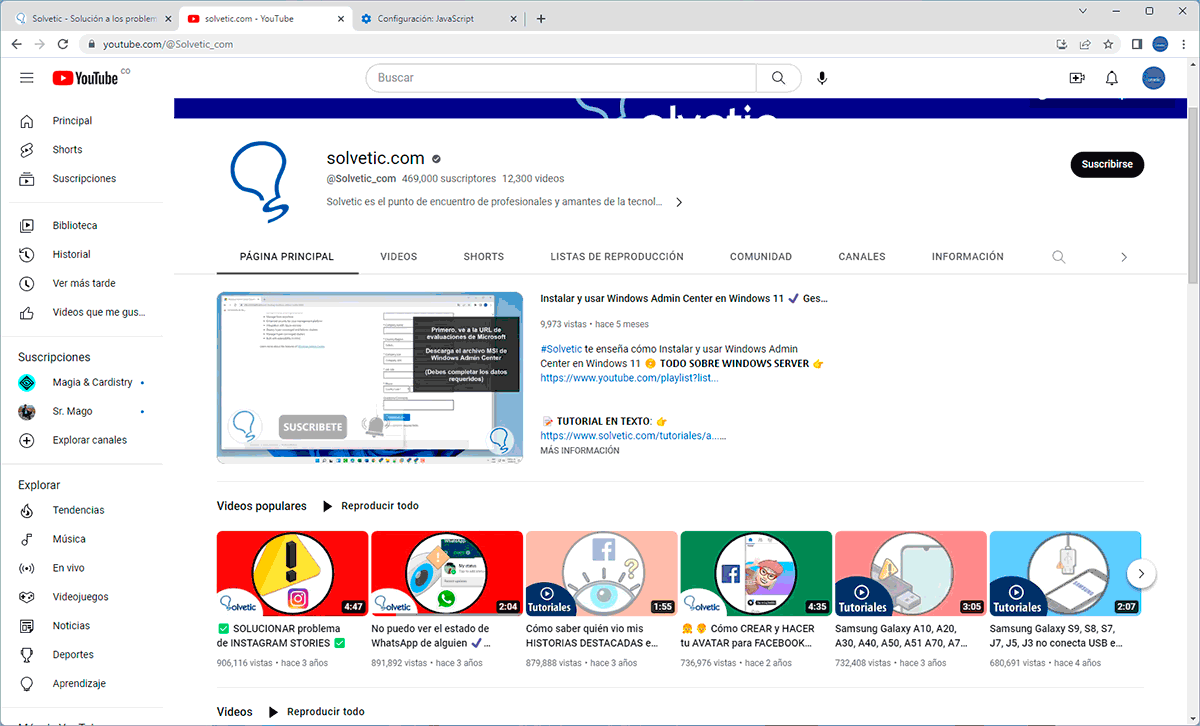1200x726 pixels.
Task: Expand MÁS INFORMACIÓN on featured video
Action: [580, 451]
